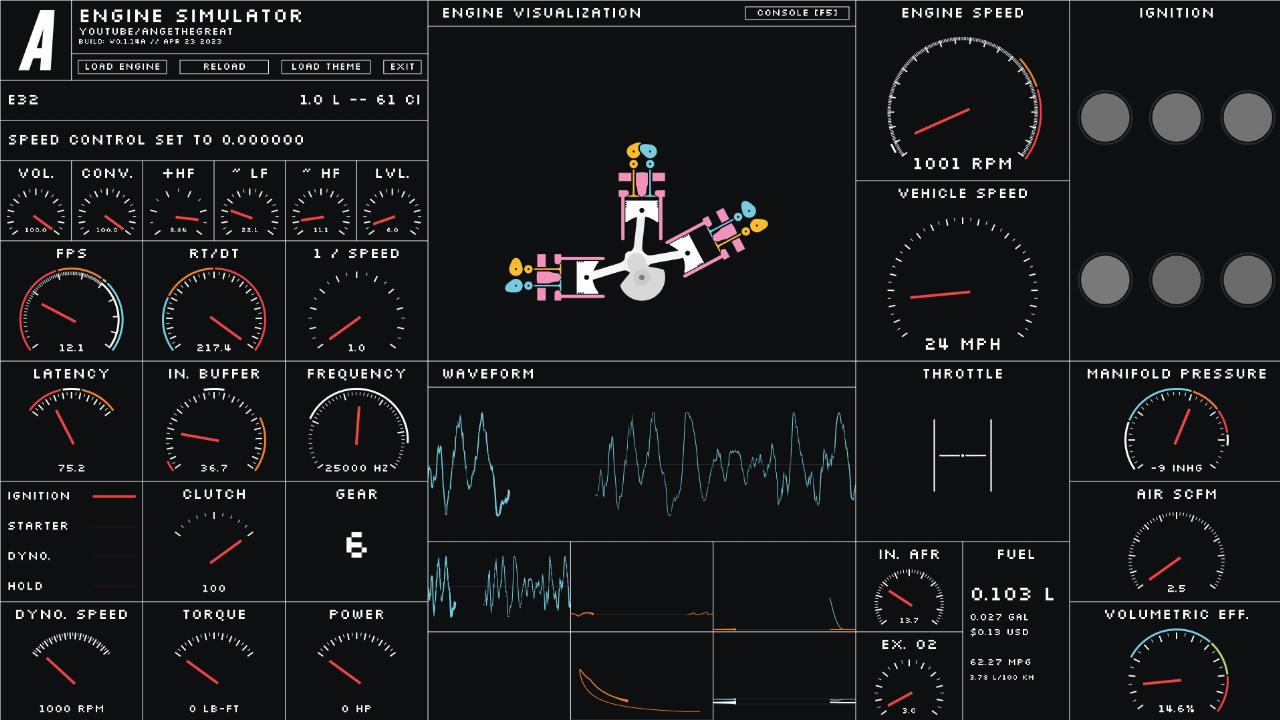1280x720 pixels.
Task: Select the Clutch gauge
Action: coord(214,546)
